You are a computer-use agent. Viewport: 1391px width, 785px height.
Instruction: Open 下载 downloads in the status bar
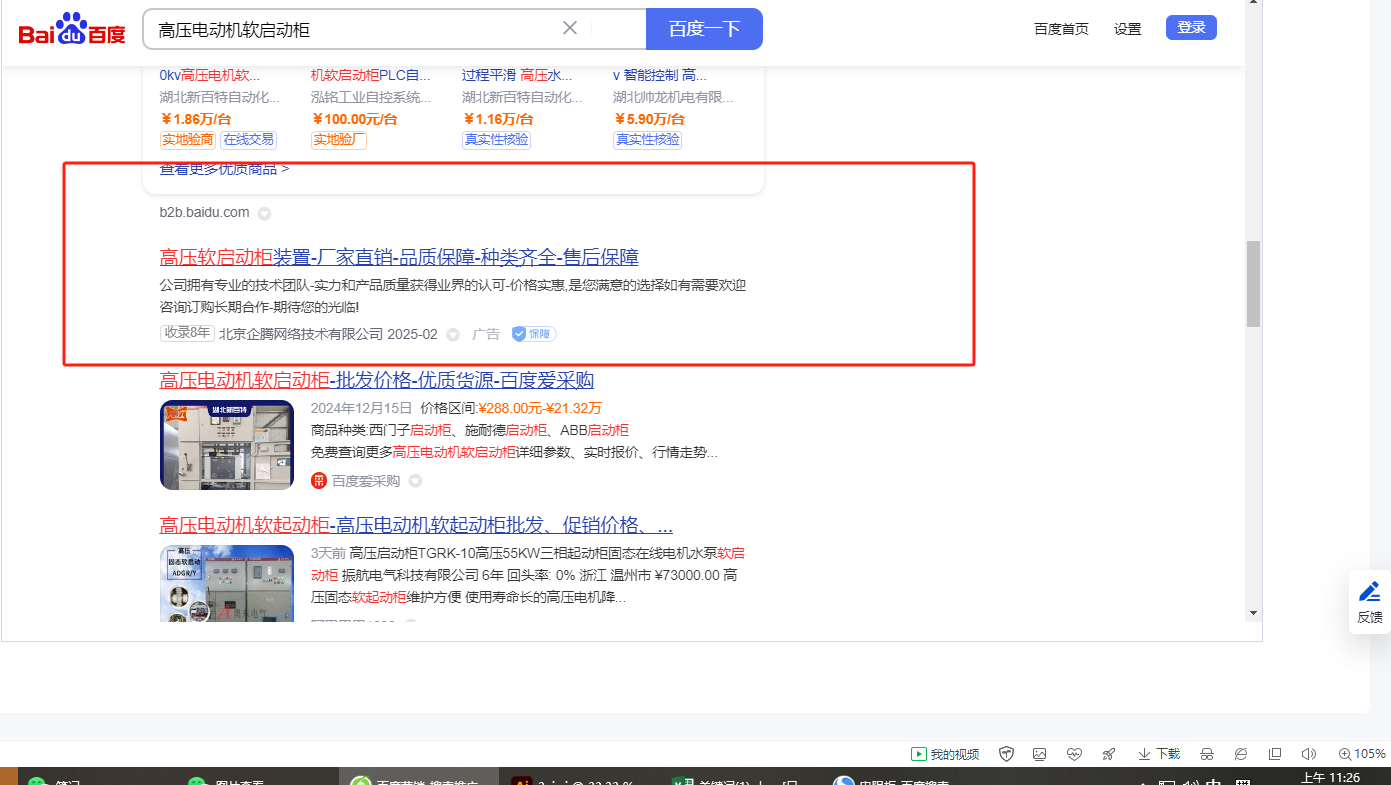[1159, 754]
